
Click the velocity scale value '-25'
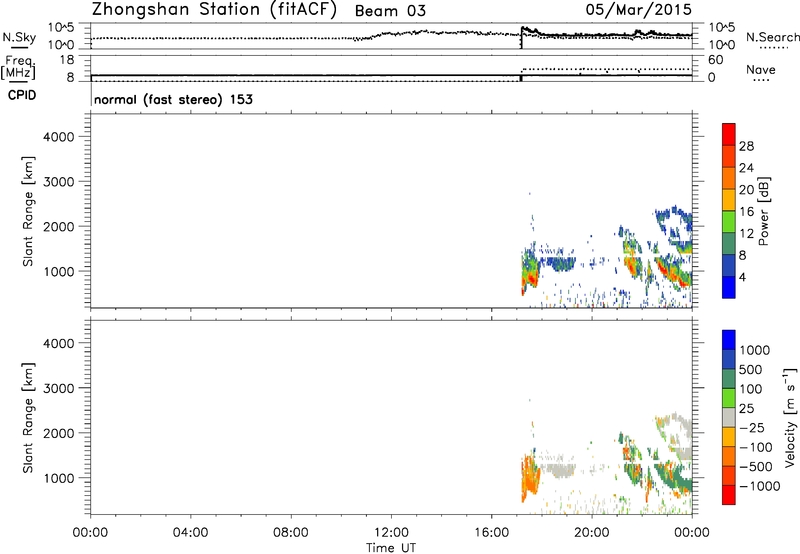[752, 427]
